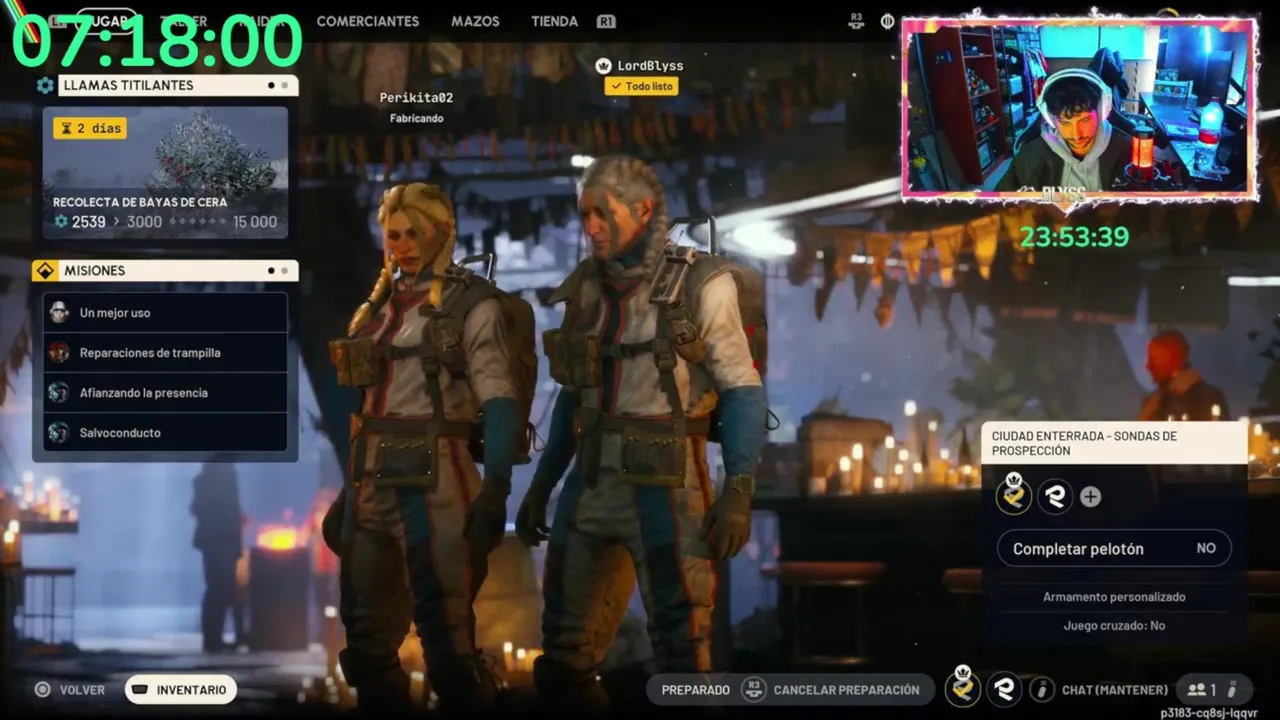This screenshot has width=1280, height=720.
Task: Open the 'Recolecta de bayas de cera' event card
Action: tap(165, 173)
